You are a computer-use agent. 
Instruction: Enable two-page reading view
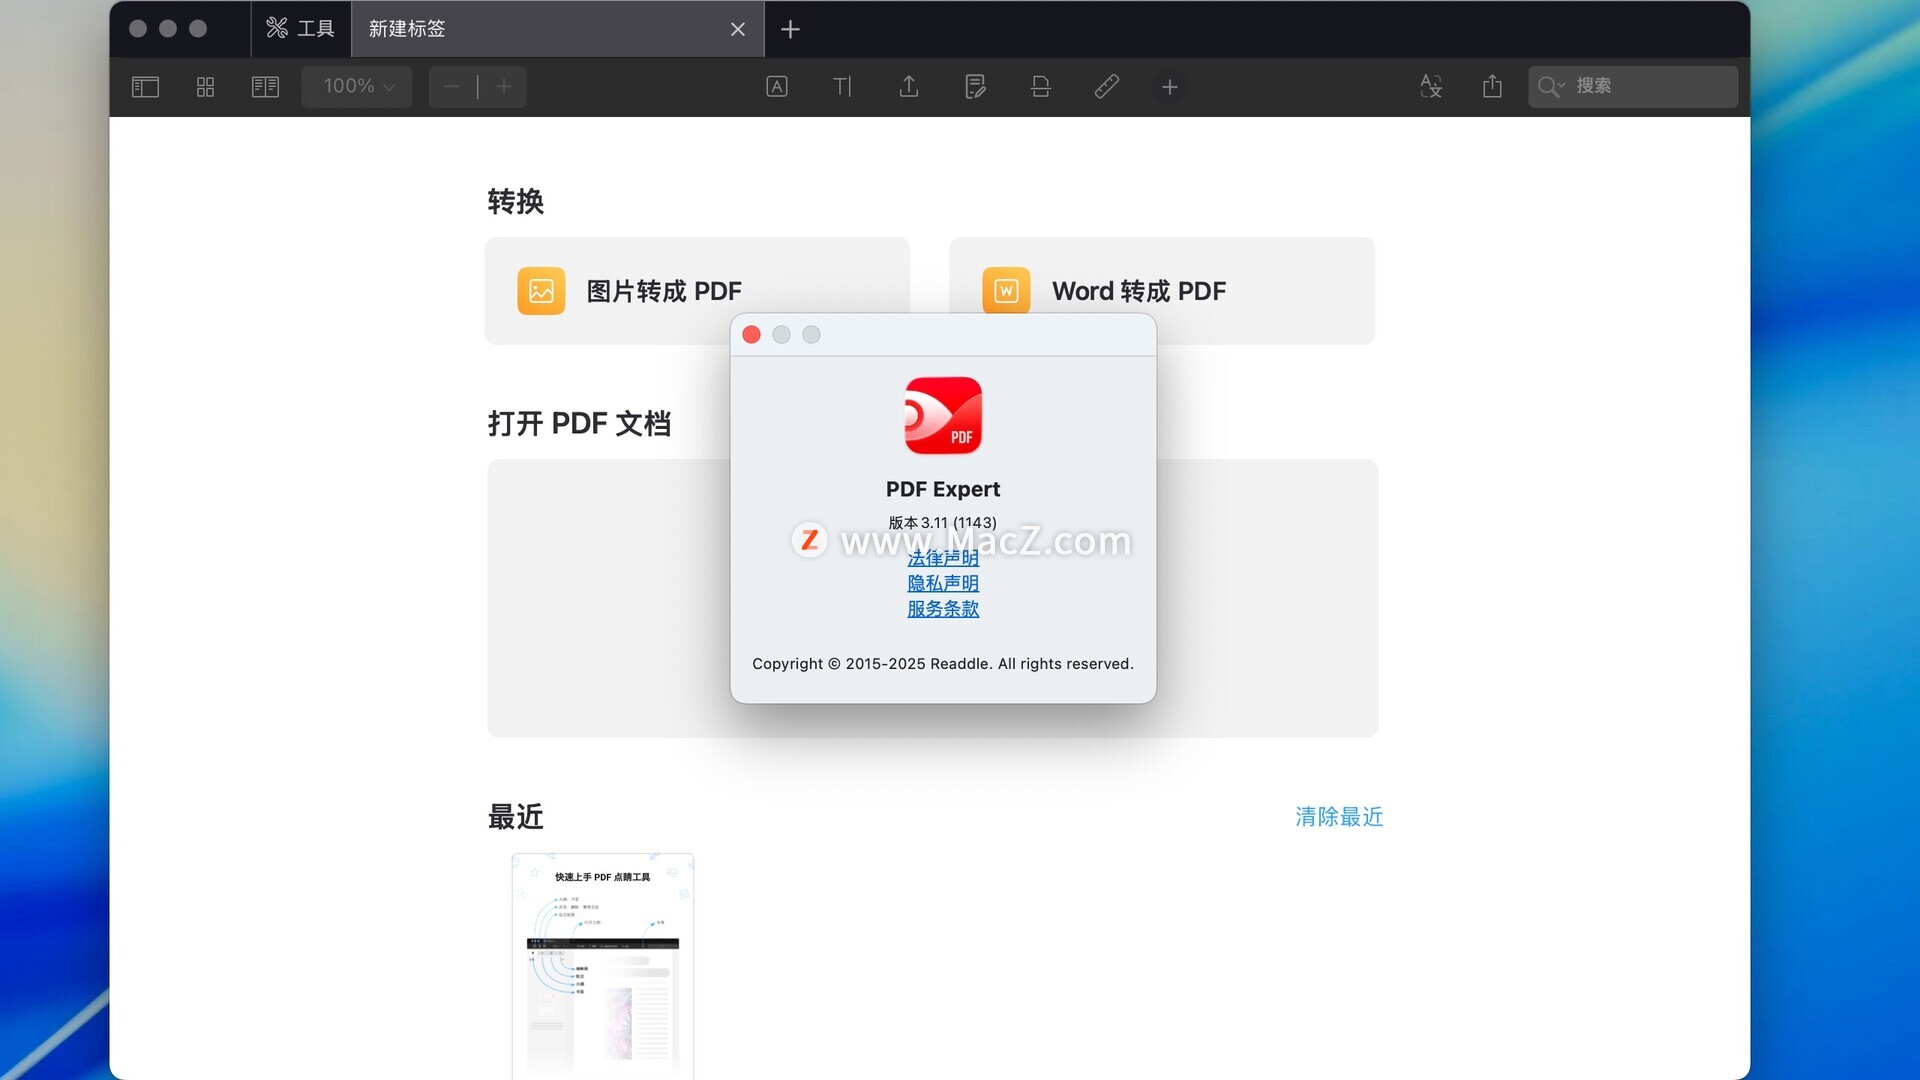click(x=265, y=87)
